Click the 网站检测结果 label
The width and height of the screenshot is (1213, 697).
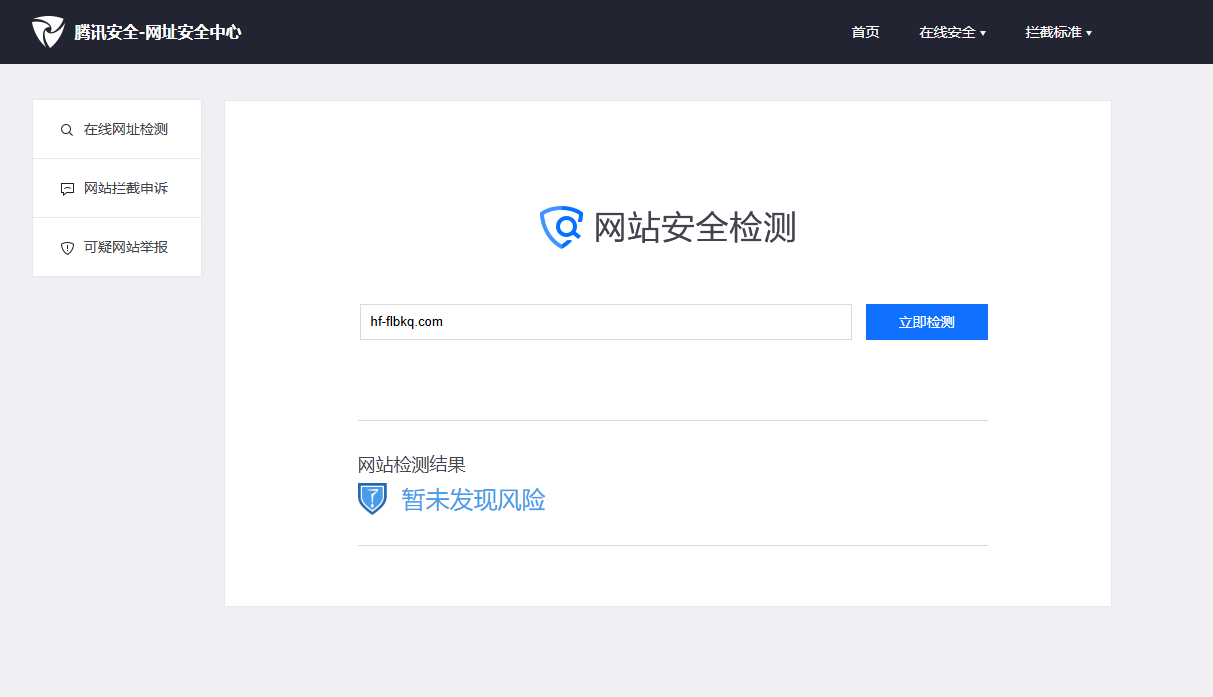tap(412, 465)
